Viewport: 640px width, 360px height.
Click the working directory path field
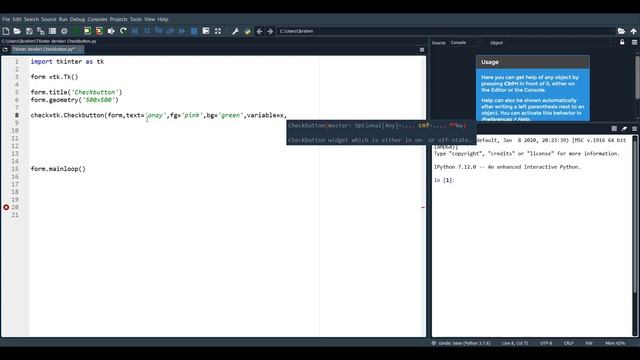[446, 31]
